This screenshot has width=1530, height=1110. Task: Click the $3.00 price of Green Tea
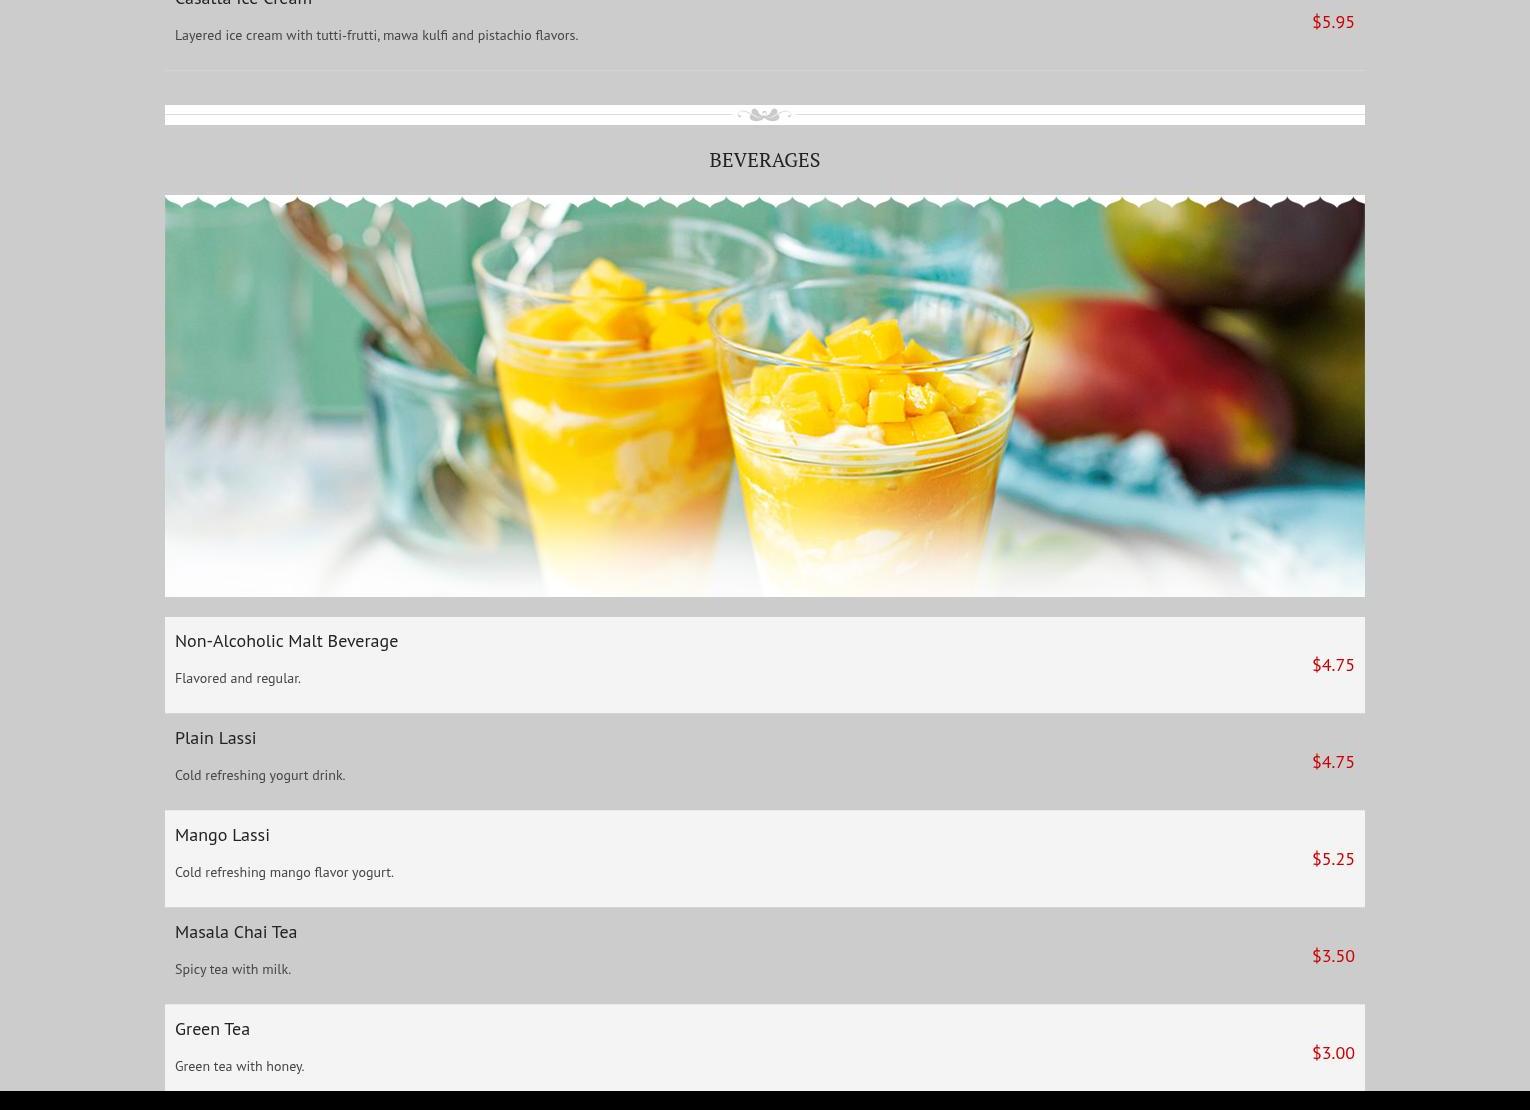[x=1333, y=1053]
